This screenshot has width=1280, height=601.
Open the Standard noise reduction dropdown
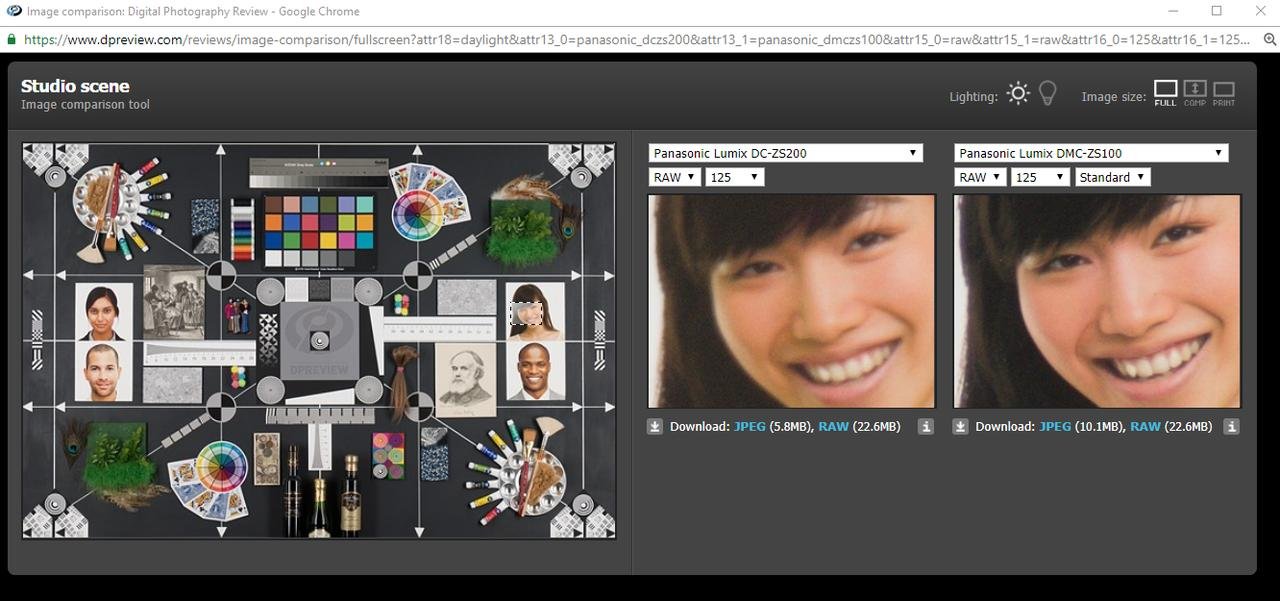point(1112,176)
